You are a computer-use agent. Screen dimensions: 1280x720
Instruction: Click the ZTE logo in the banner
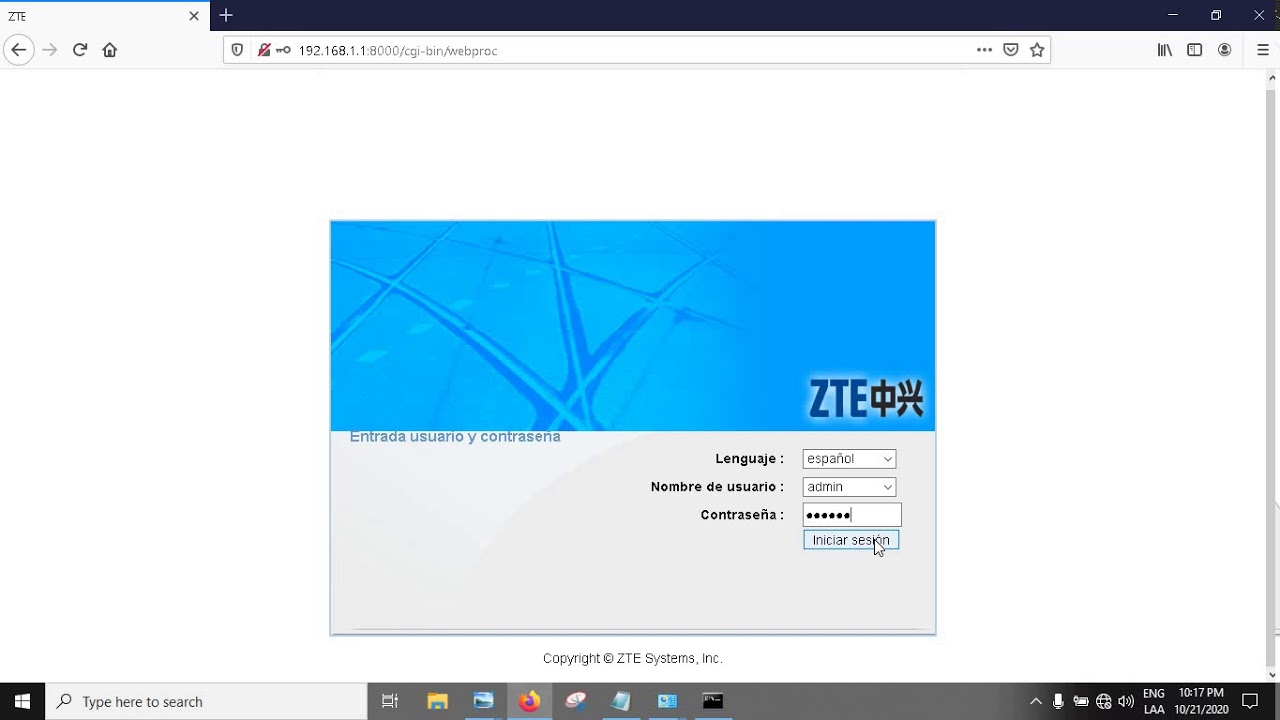pos(866,398)
